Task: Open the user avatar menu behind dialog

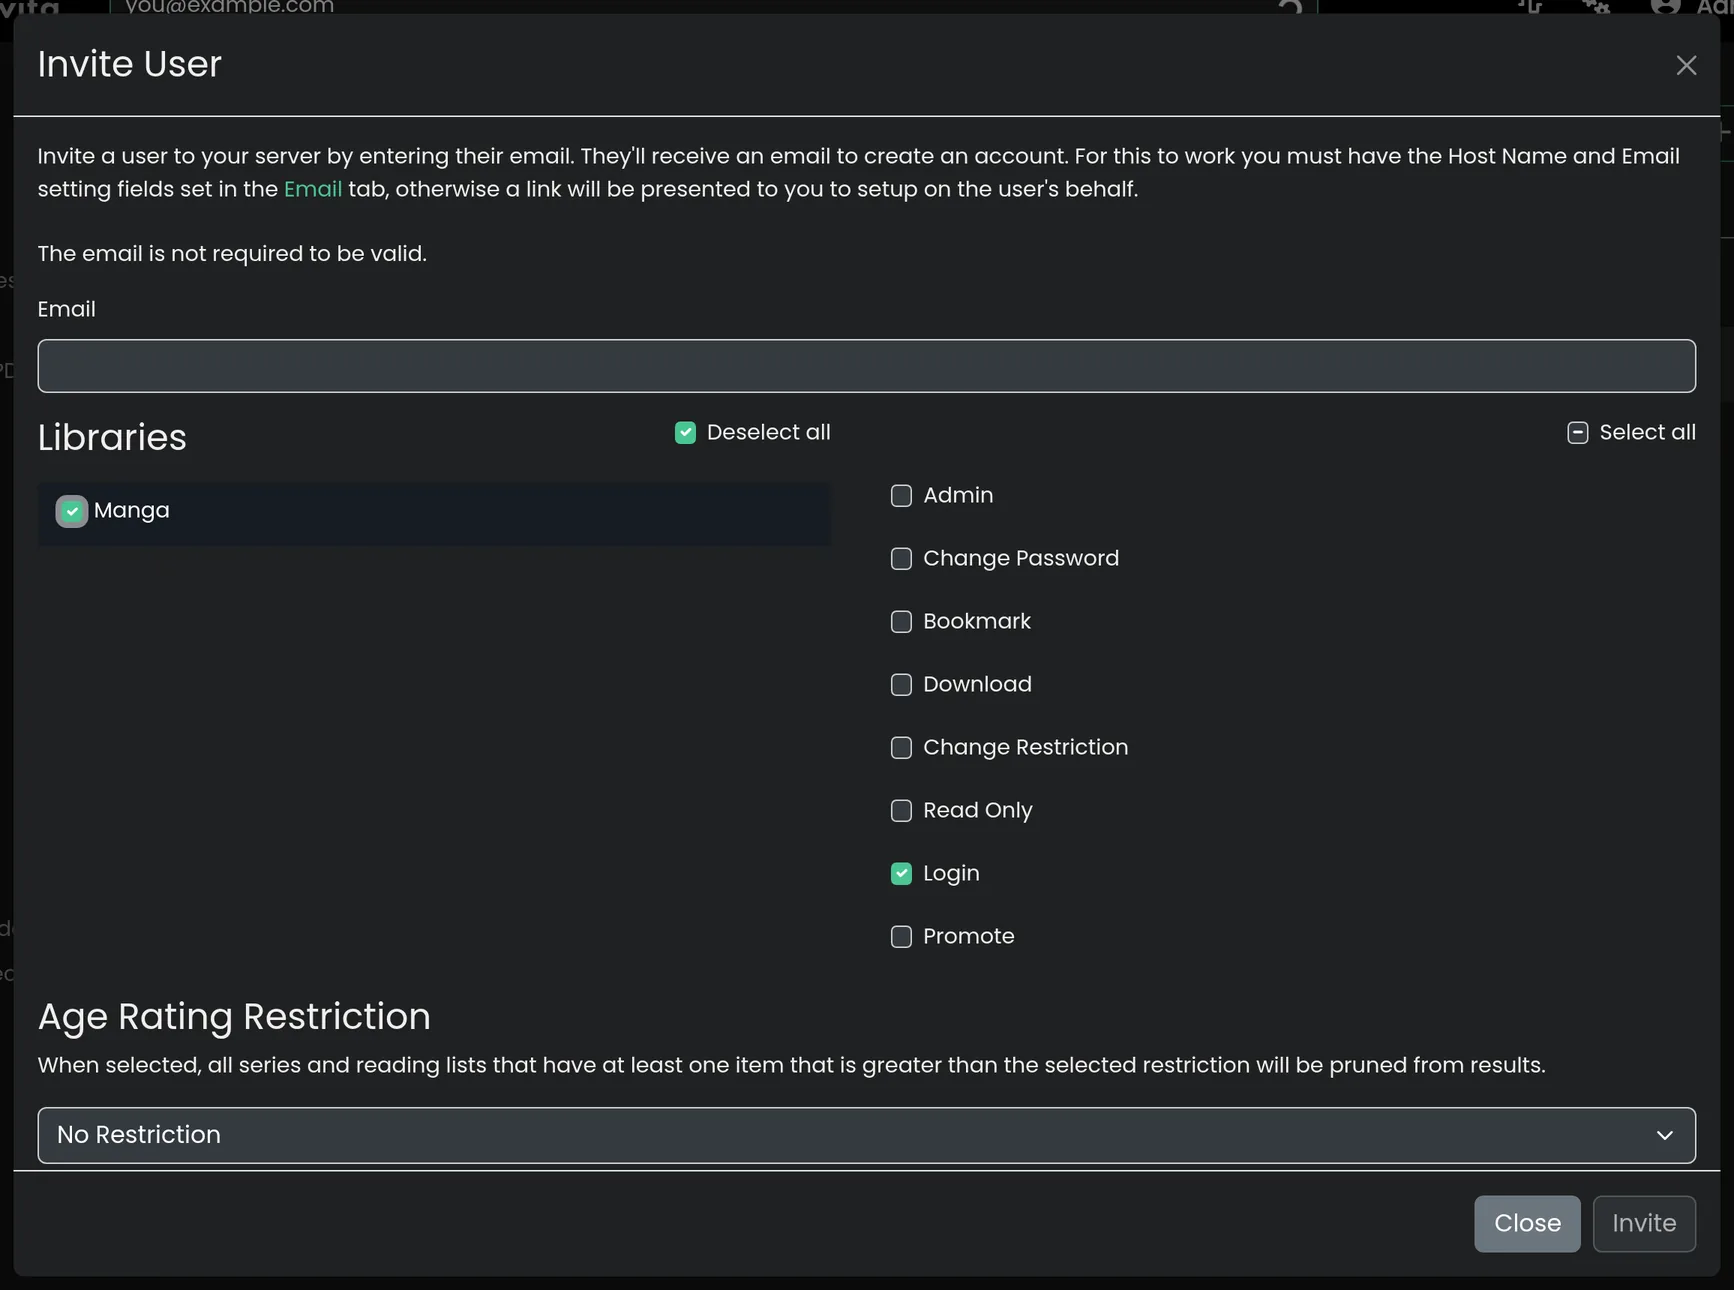Action: 1665,7
